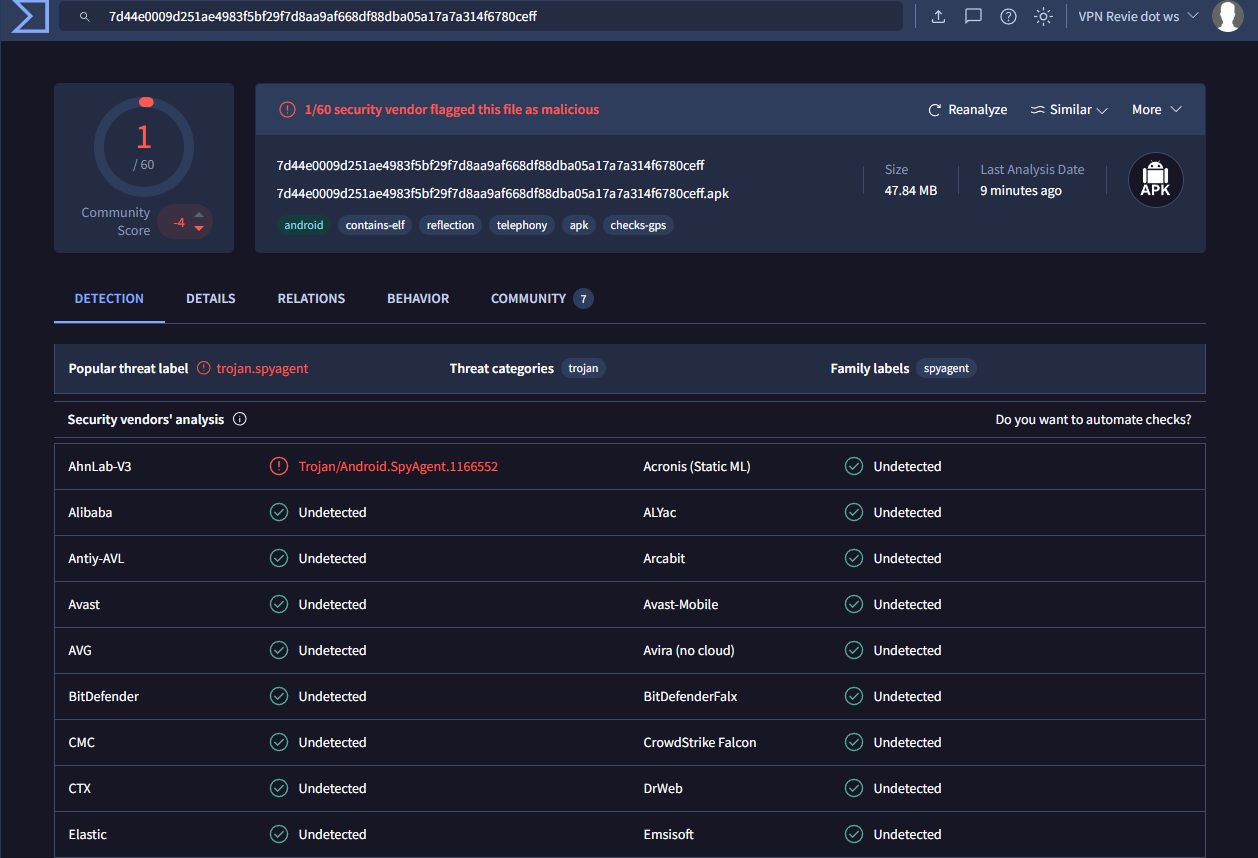Click the file name ending in .apk
Viewport: 1258px width, 858px height.
point(503,193)
